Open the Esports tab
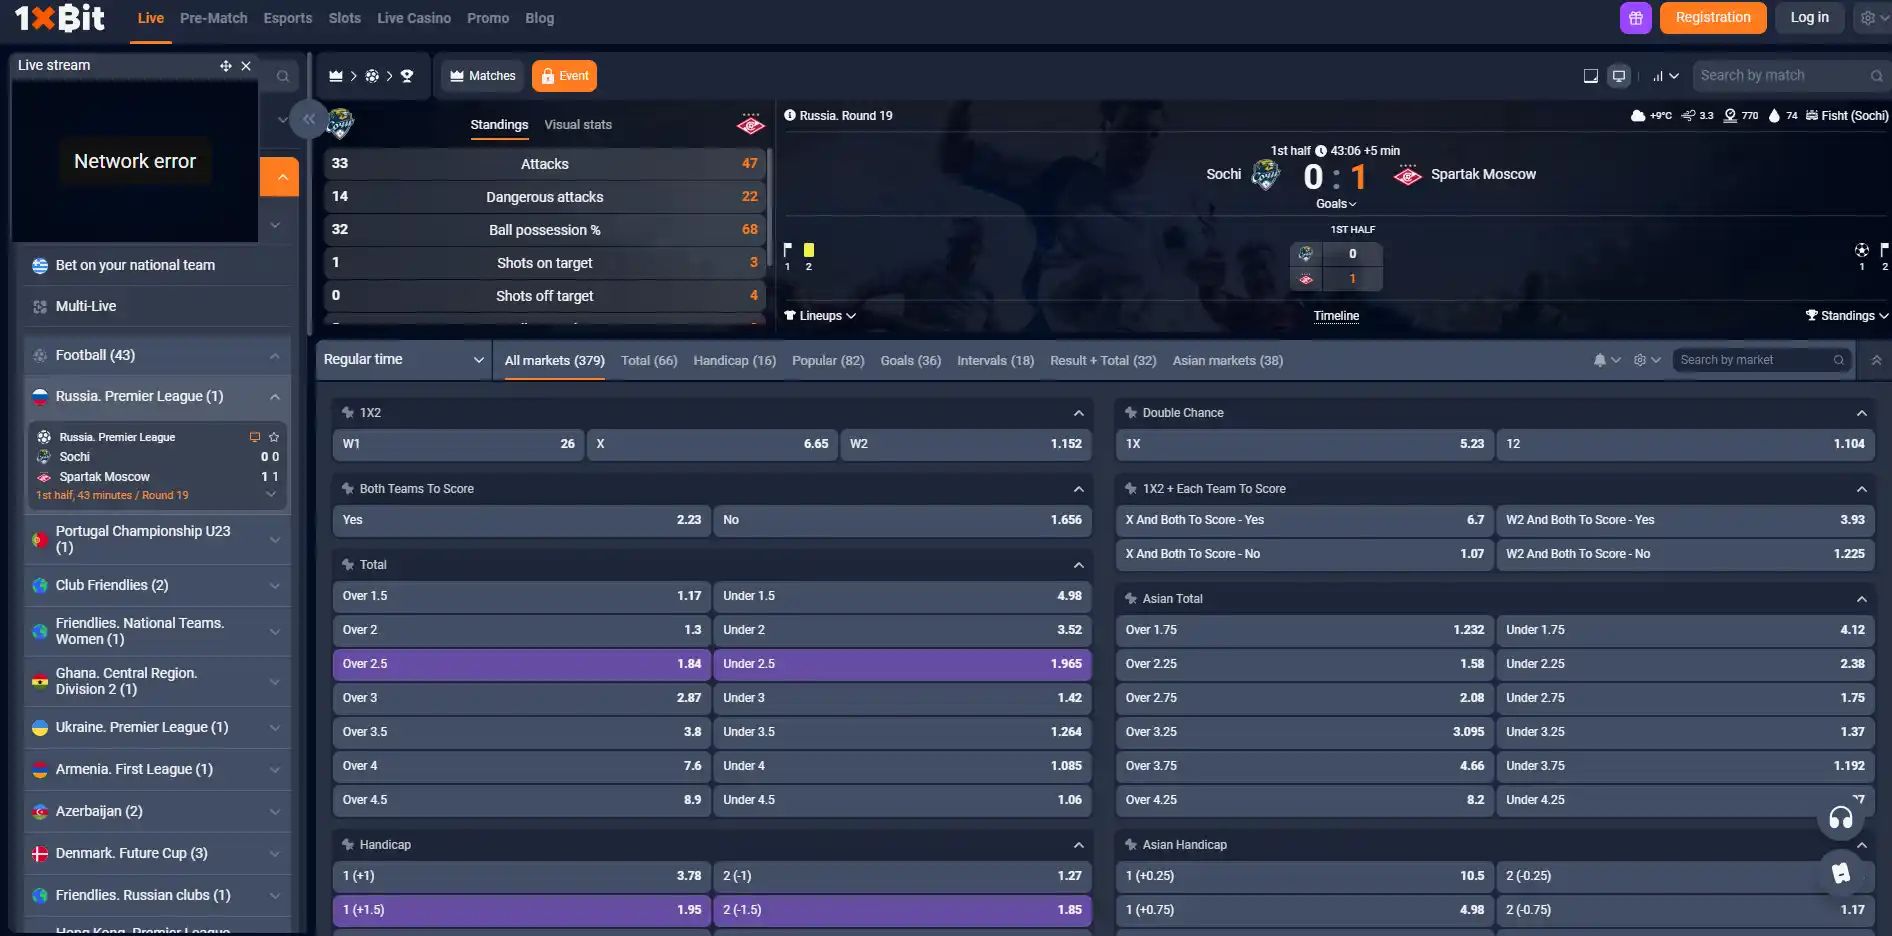This screenshot has width=1892, height=936. tap(288, 18)
